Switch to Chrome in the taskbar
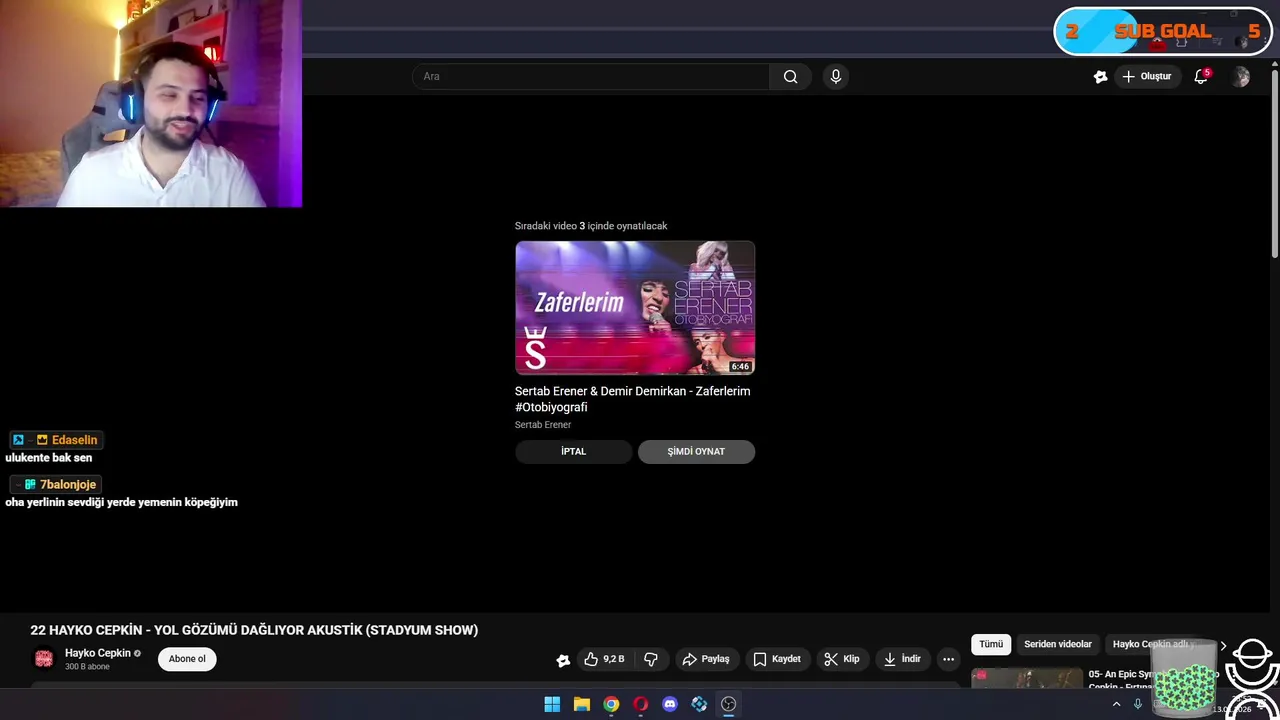1280x720 pixels. pos(611,704)
